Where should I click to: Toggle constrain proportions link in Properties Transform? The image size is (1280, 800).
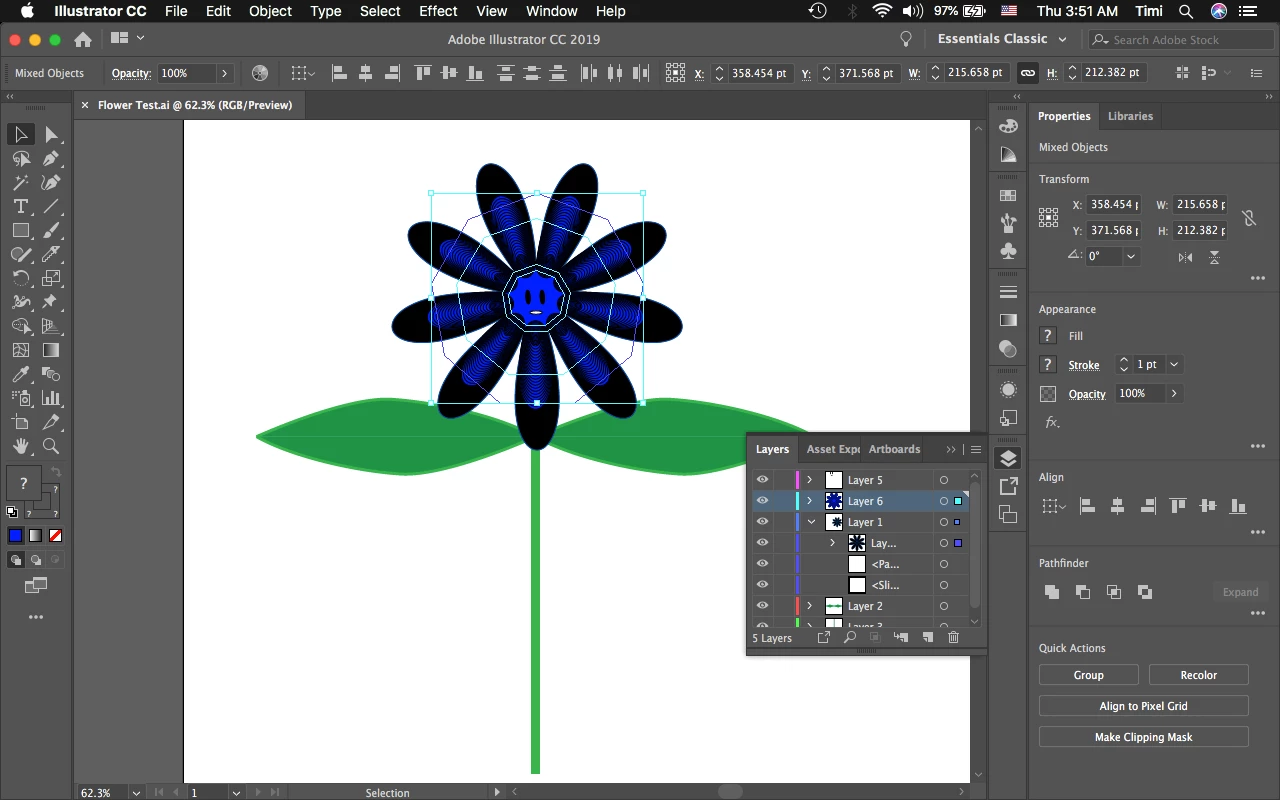click(1248, 218)
